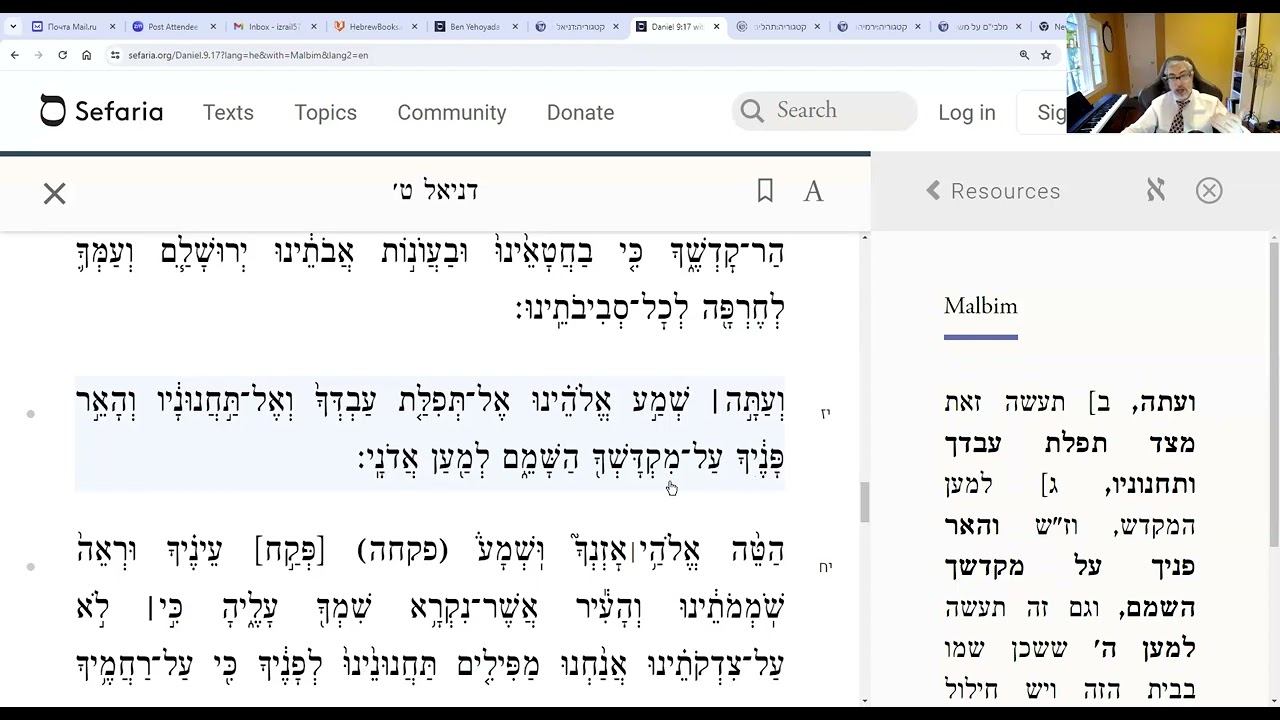Click the browser back arrow
Viewport: 1280px width, 720px height.
15,55
